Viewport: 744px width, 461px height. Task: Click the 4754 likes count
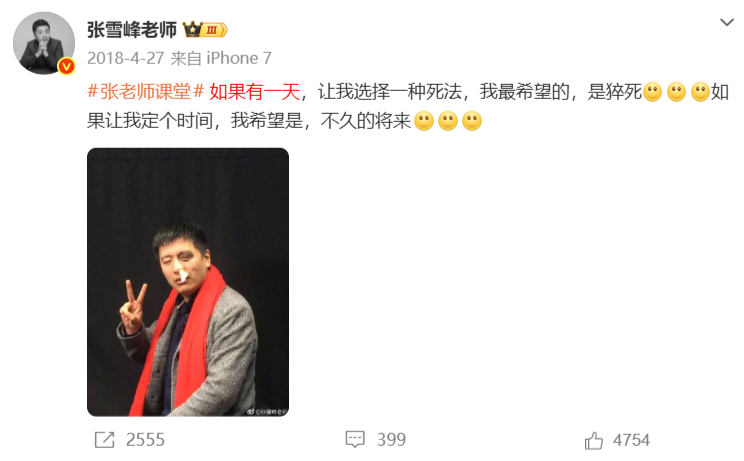(631, 440)
